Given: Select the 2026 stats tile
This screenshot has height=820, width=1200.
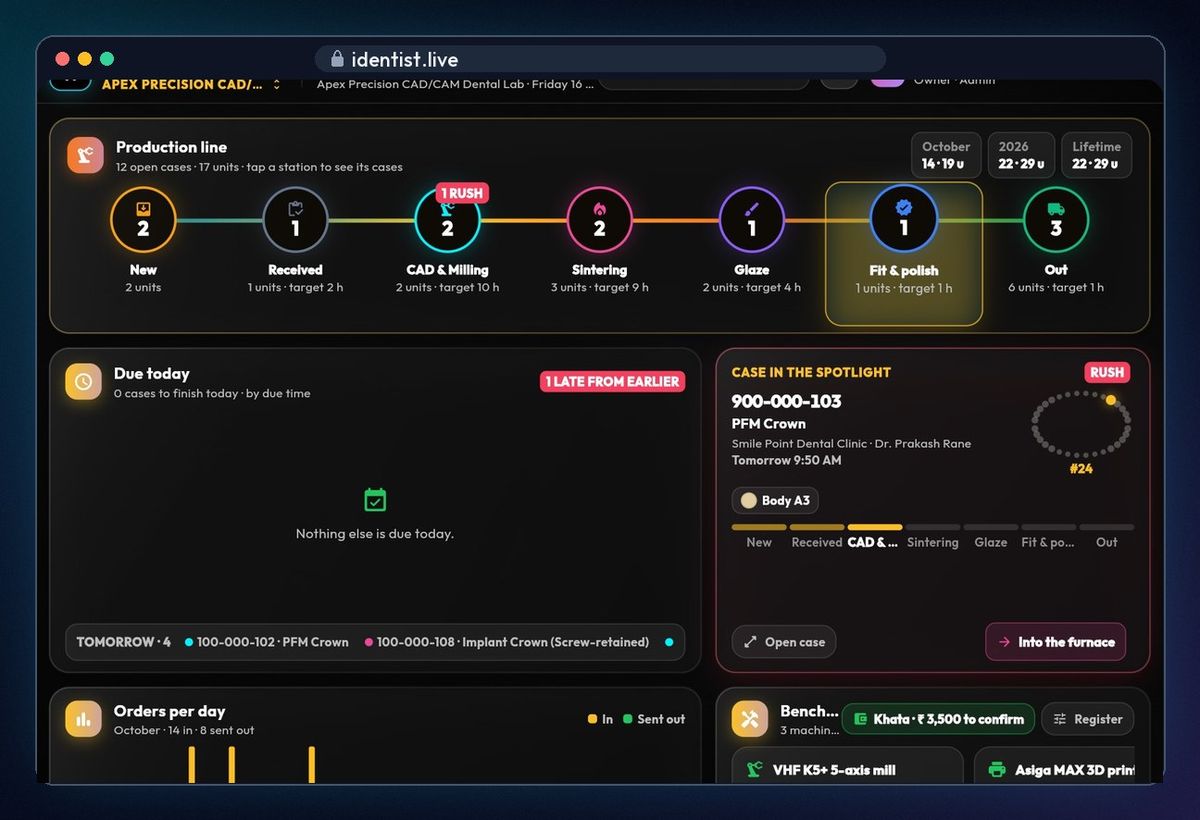Looking at the screenshot, I should click(1021, 155).
